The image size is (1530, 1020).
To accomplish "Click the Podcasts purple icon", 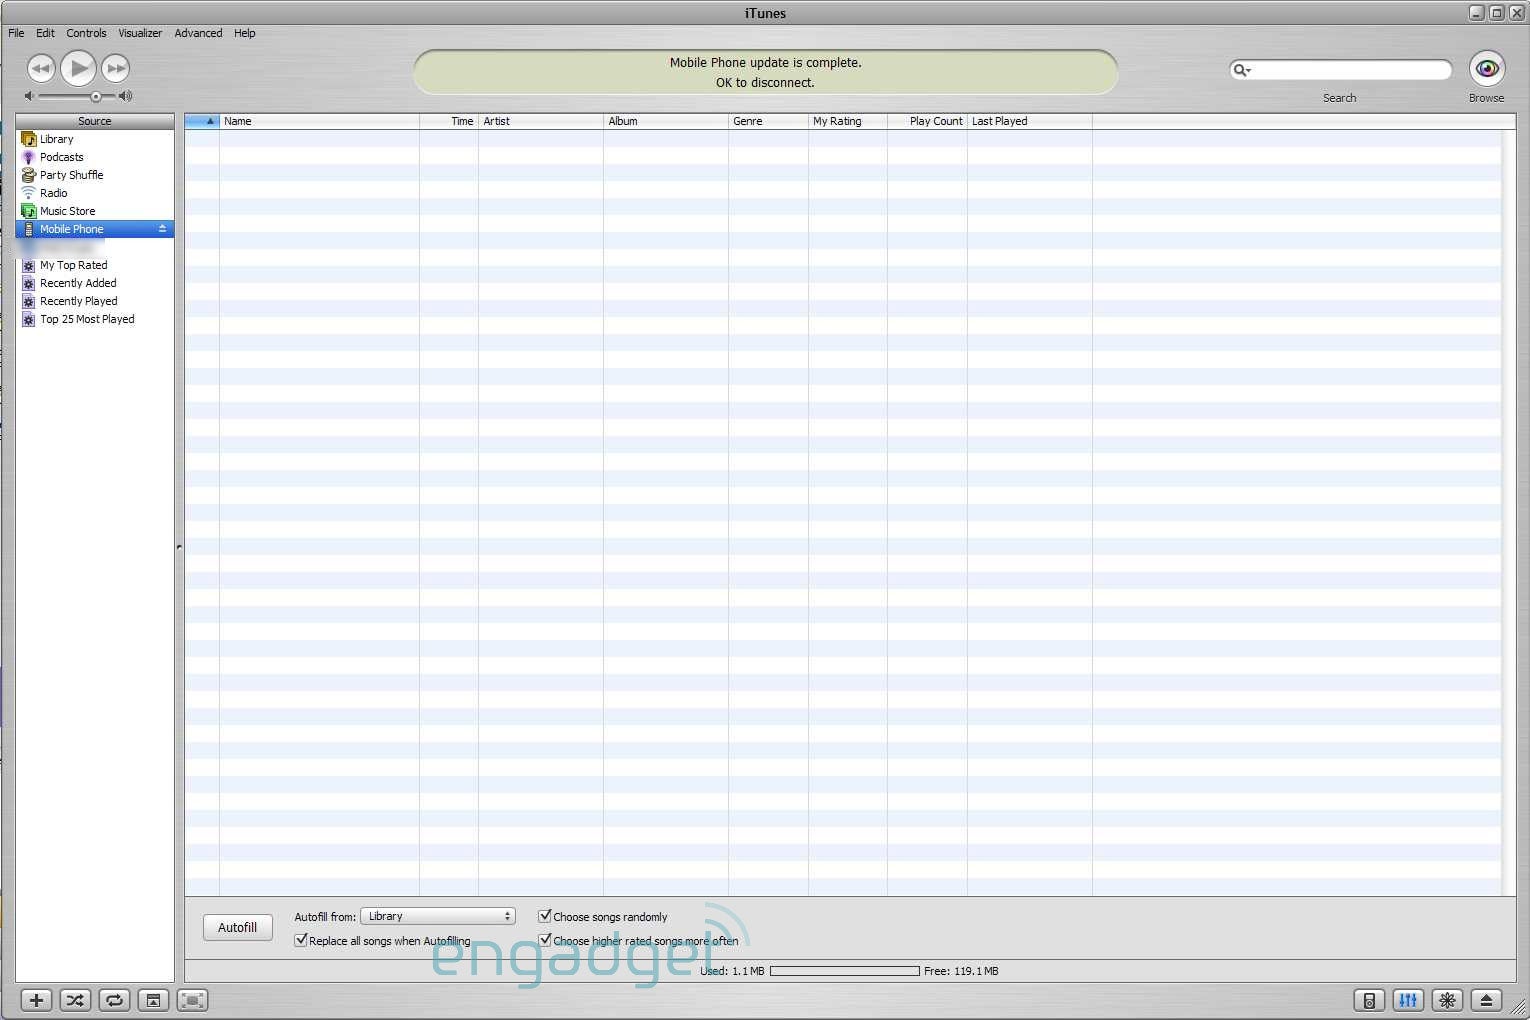I will [x=29, y=157].
